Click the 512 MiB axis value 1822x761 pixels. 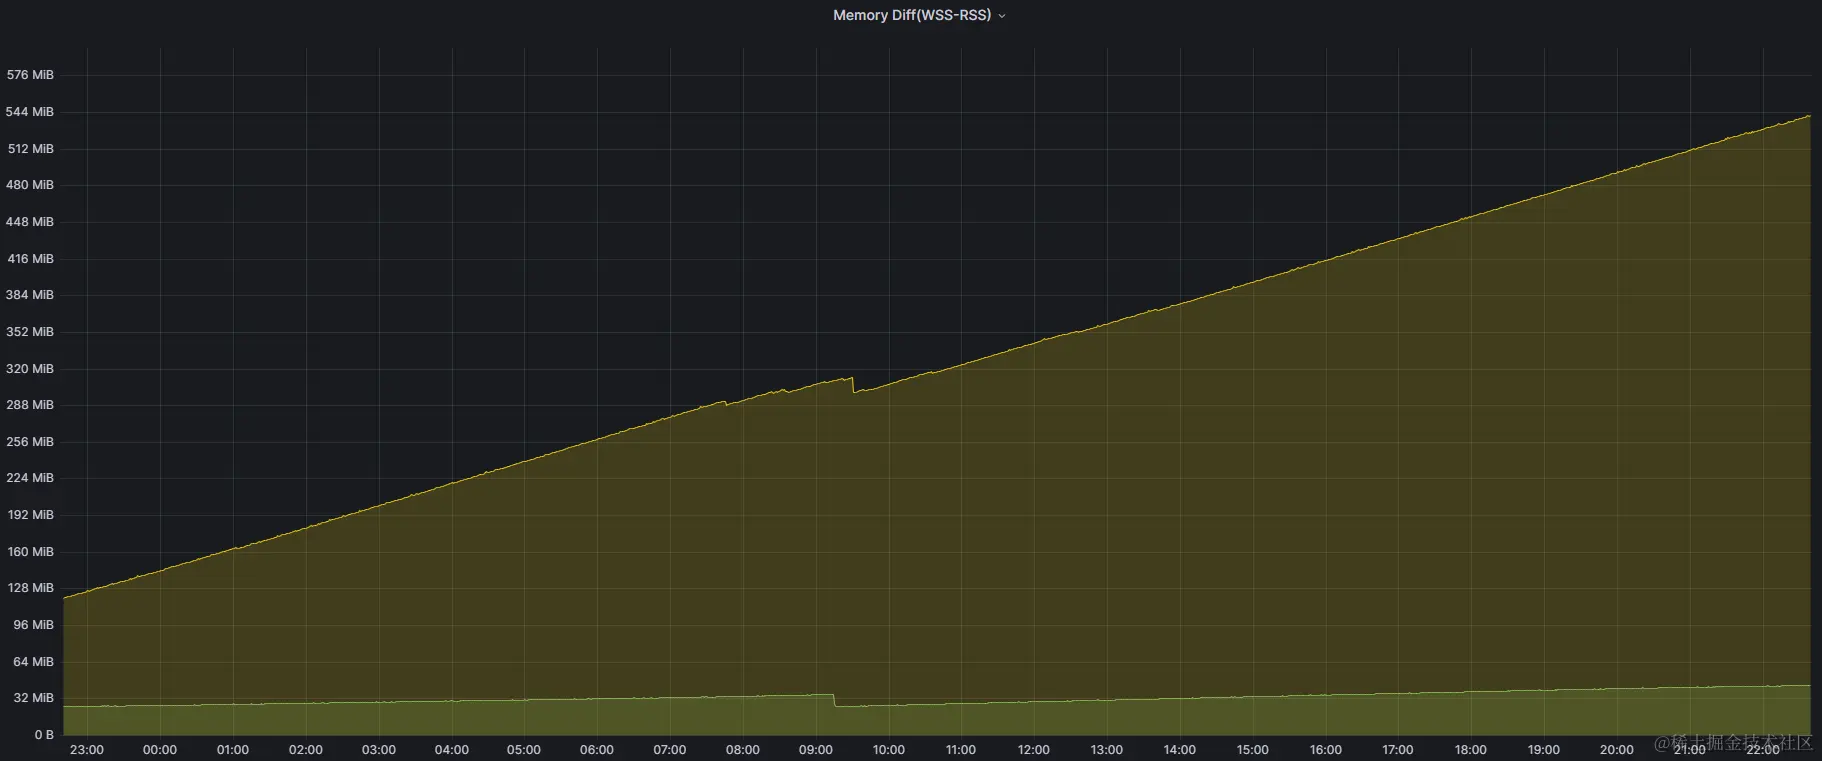(x=30, y=149)
